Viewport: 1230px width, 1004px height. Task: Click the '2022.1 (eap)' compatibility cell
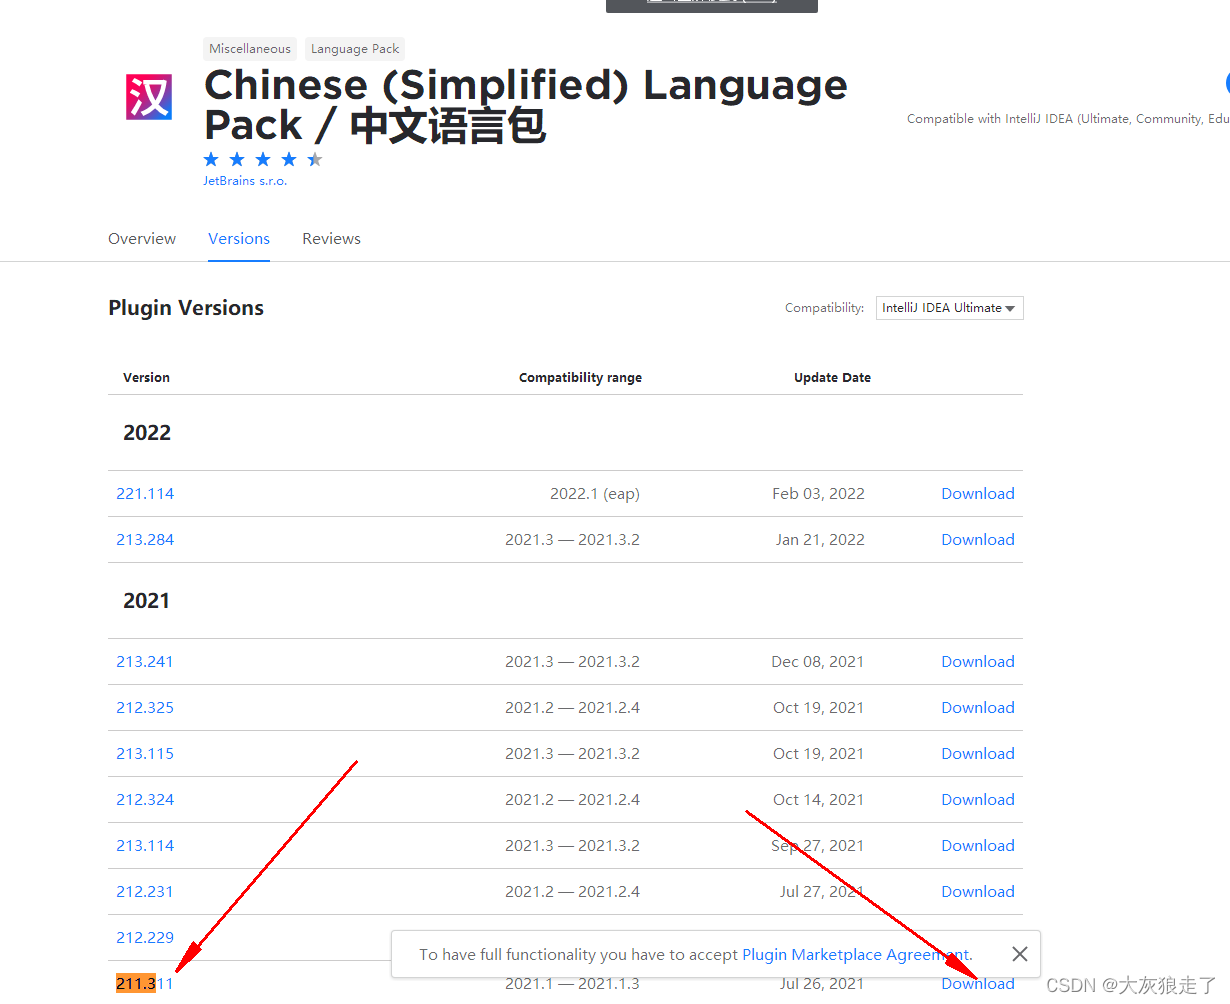point(595,494)
